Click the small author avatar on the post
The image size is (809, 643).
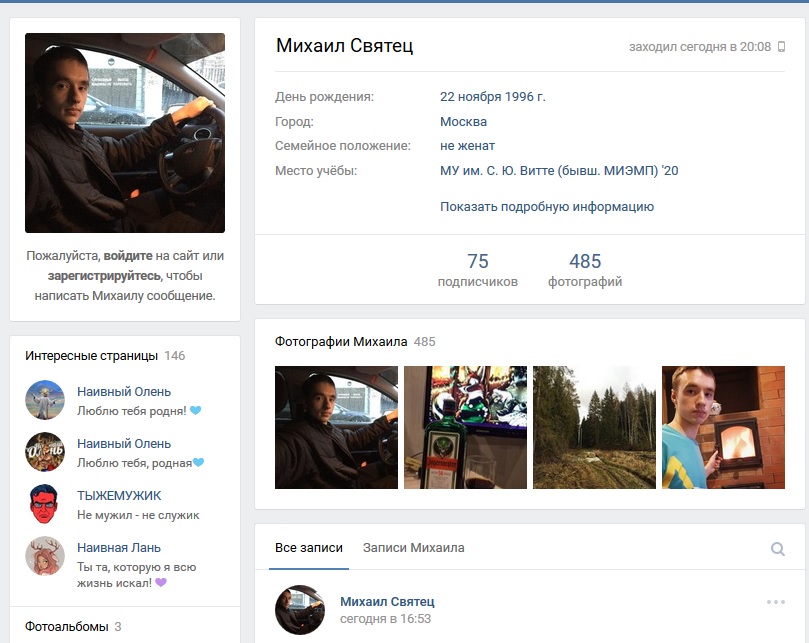(x=300, y=610)
